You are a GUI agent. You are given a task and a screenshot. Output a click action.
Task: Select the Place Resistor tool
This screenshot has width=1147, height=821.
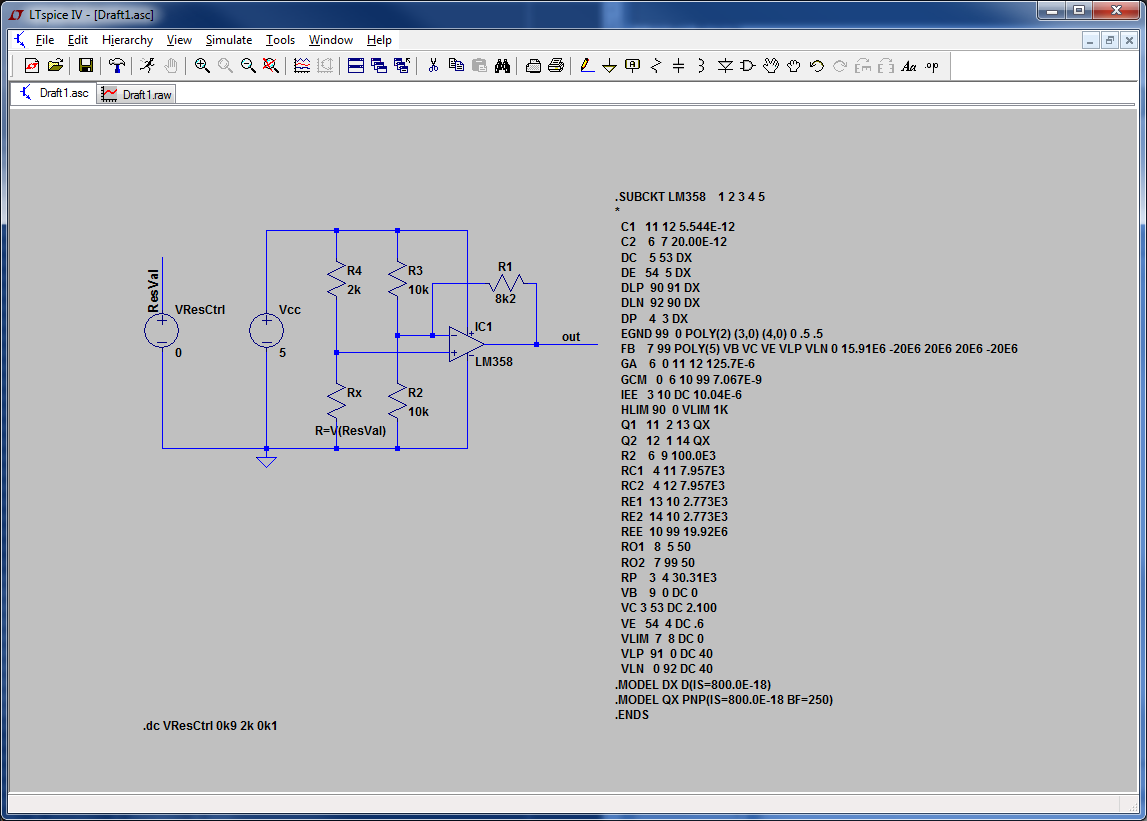pos(655,66)
